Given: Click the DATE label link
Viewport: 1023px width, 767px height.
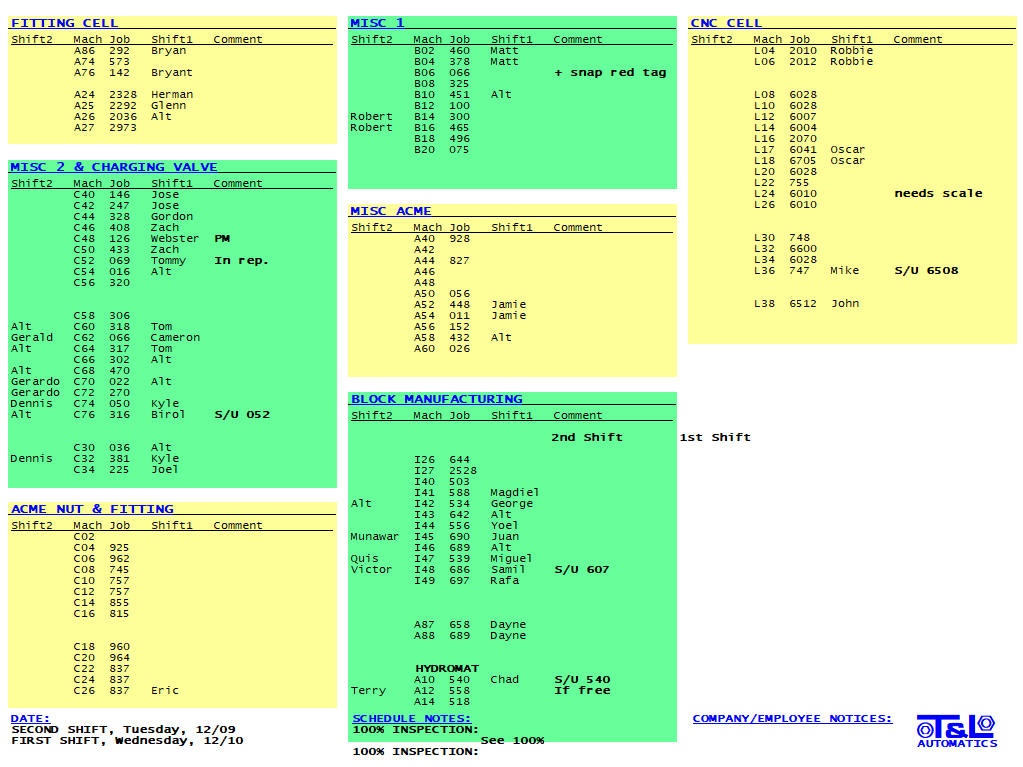Looking at the screenshot, I should point(30,719).
